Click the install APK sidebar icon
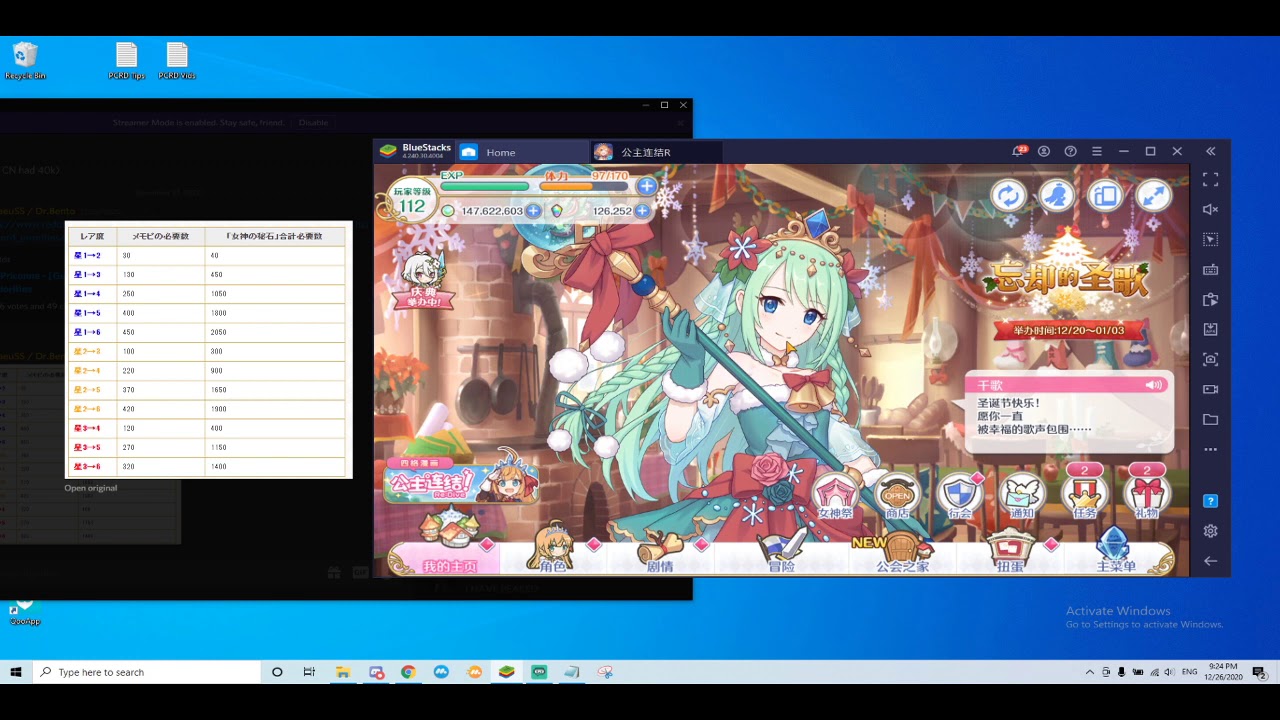 pos(1210,329)
